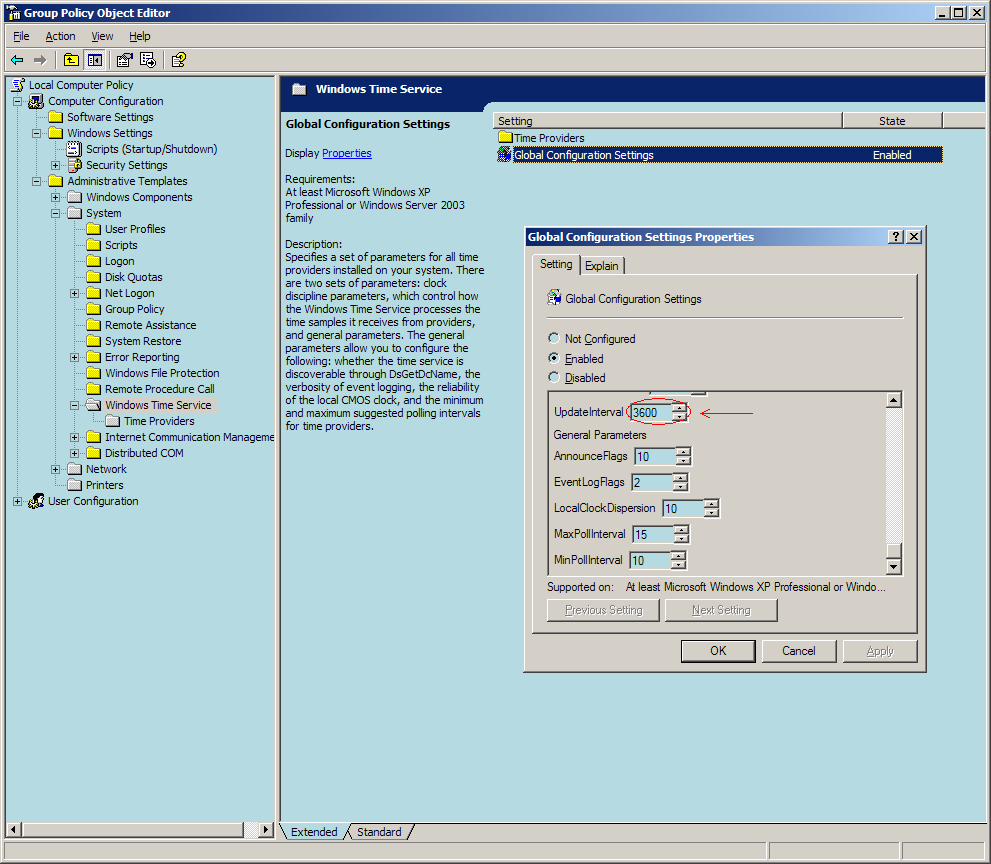The height and width of the screenshot is (864, 991).
Task: Click the Properties link
Action: (x=346, y=153)
